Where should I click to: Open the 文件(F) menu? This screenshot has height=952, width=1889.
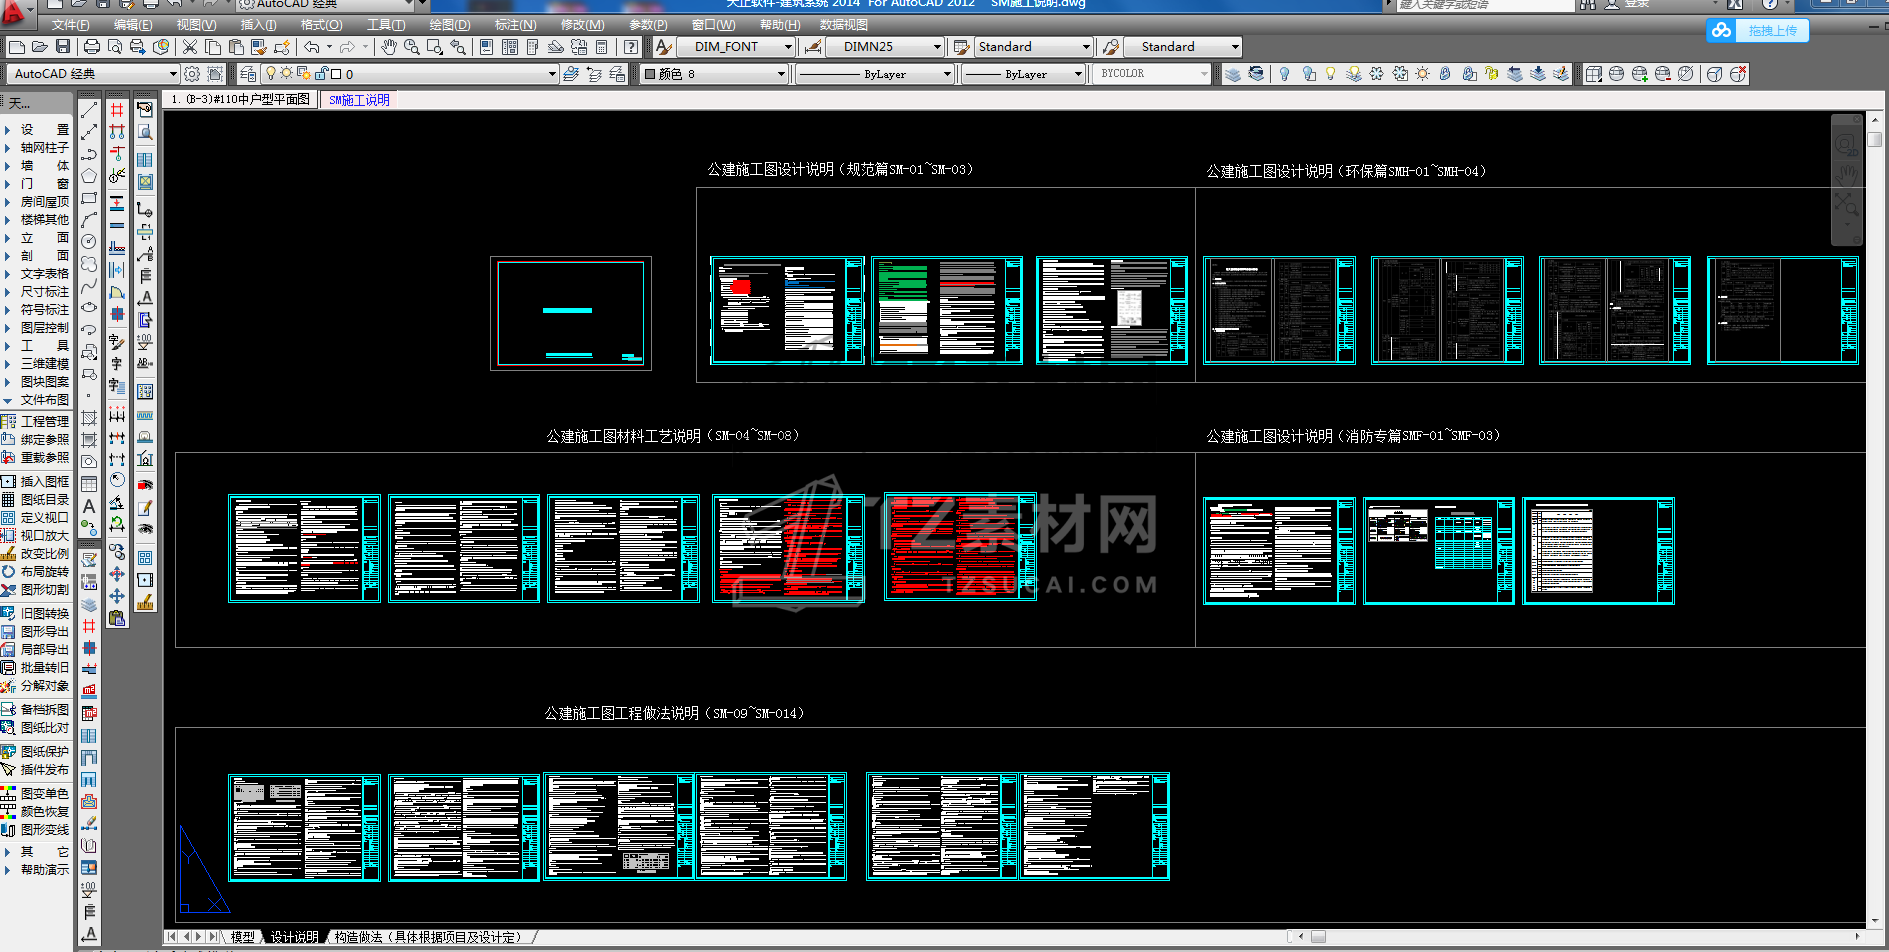(71, 25)
